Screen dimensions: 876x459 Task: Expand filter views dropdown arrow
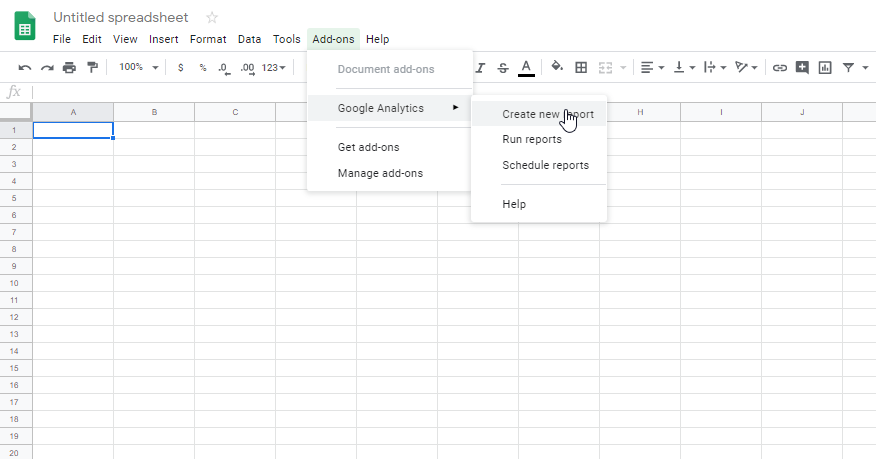[865, 68]
